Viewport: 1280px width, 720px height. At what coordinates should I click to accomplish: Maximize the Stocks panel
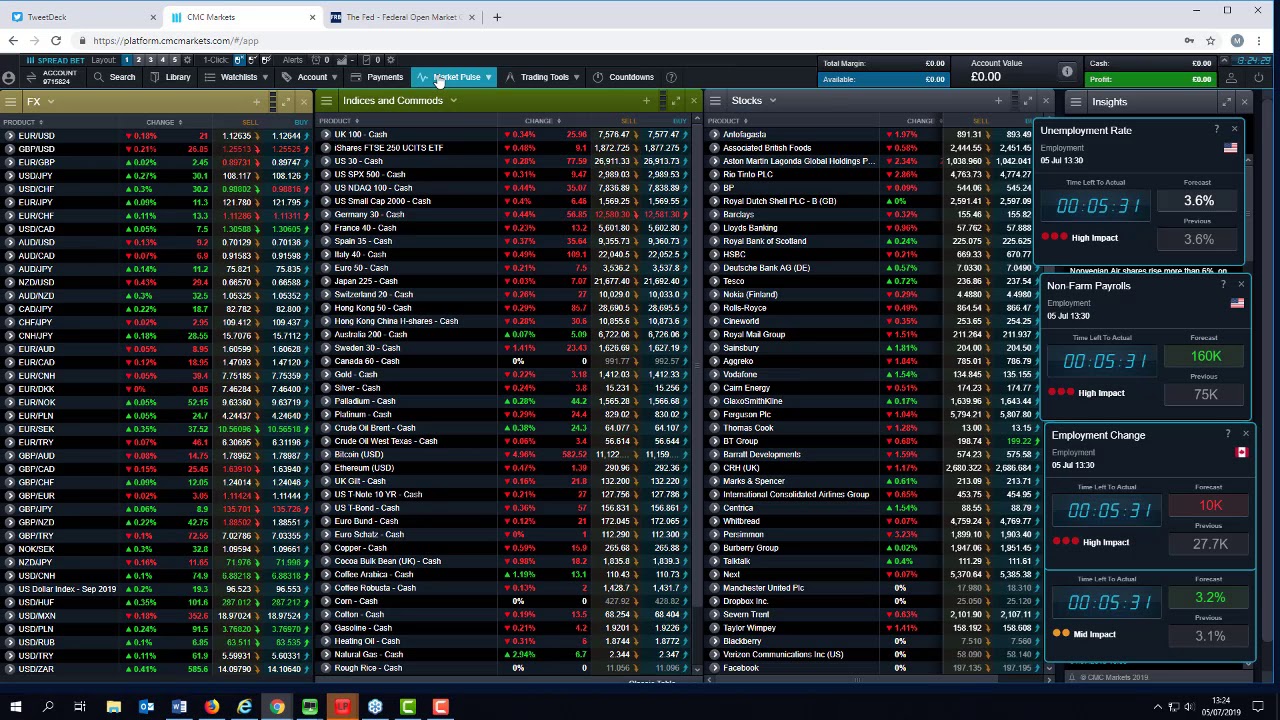(x=1027, y=101)
